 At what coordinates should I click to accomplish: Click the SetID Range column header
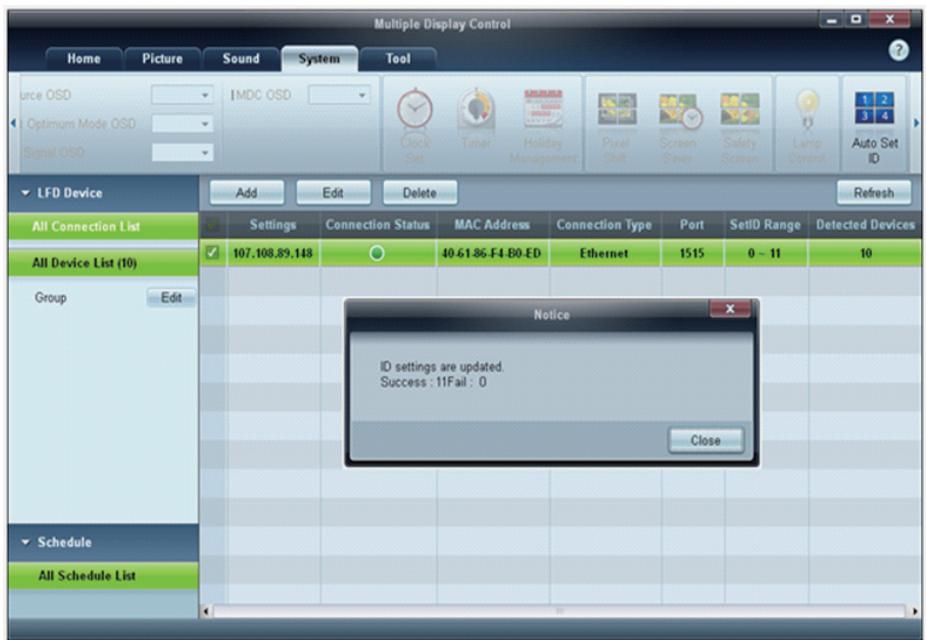click(x=765, y=225)
